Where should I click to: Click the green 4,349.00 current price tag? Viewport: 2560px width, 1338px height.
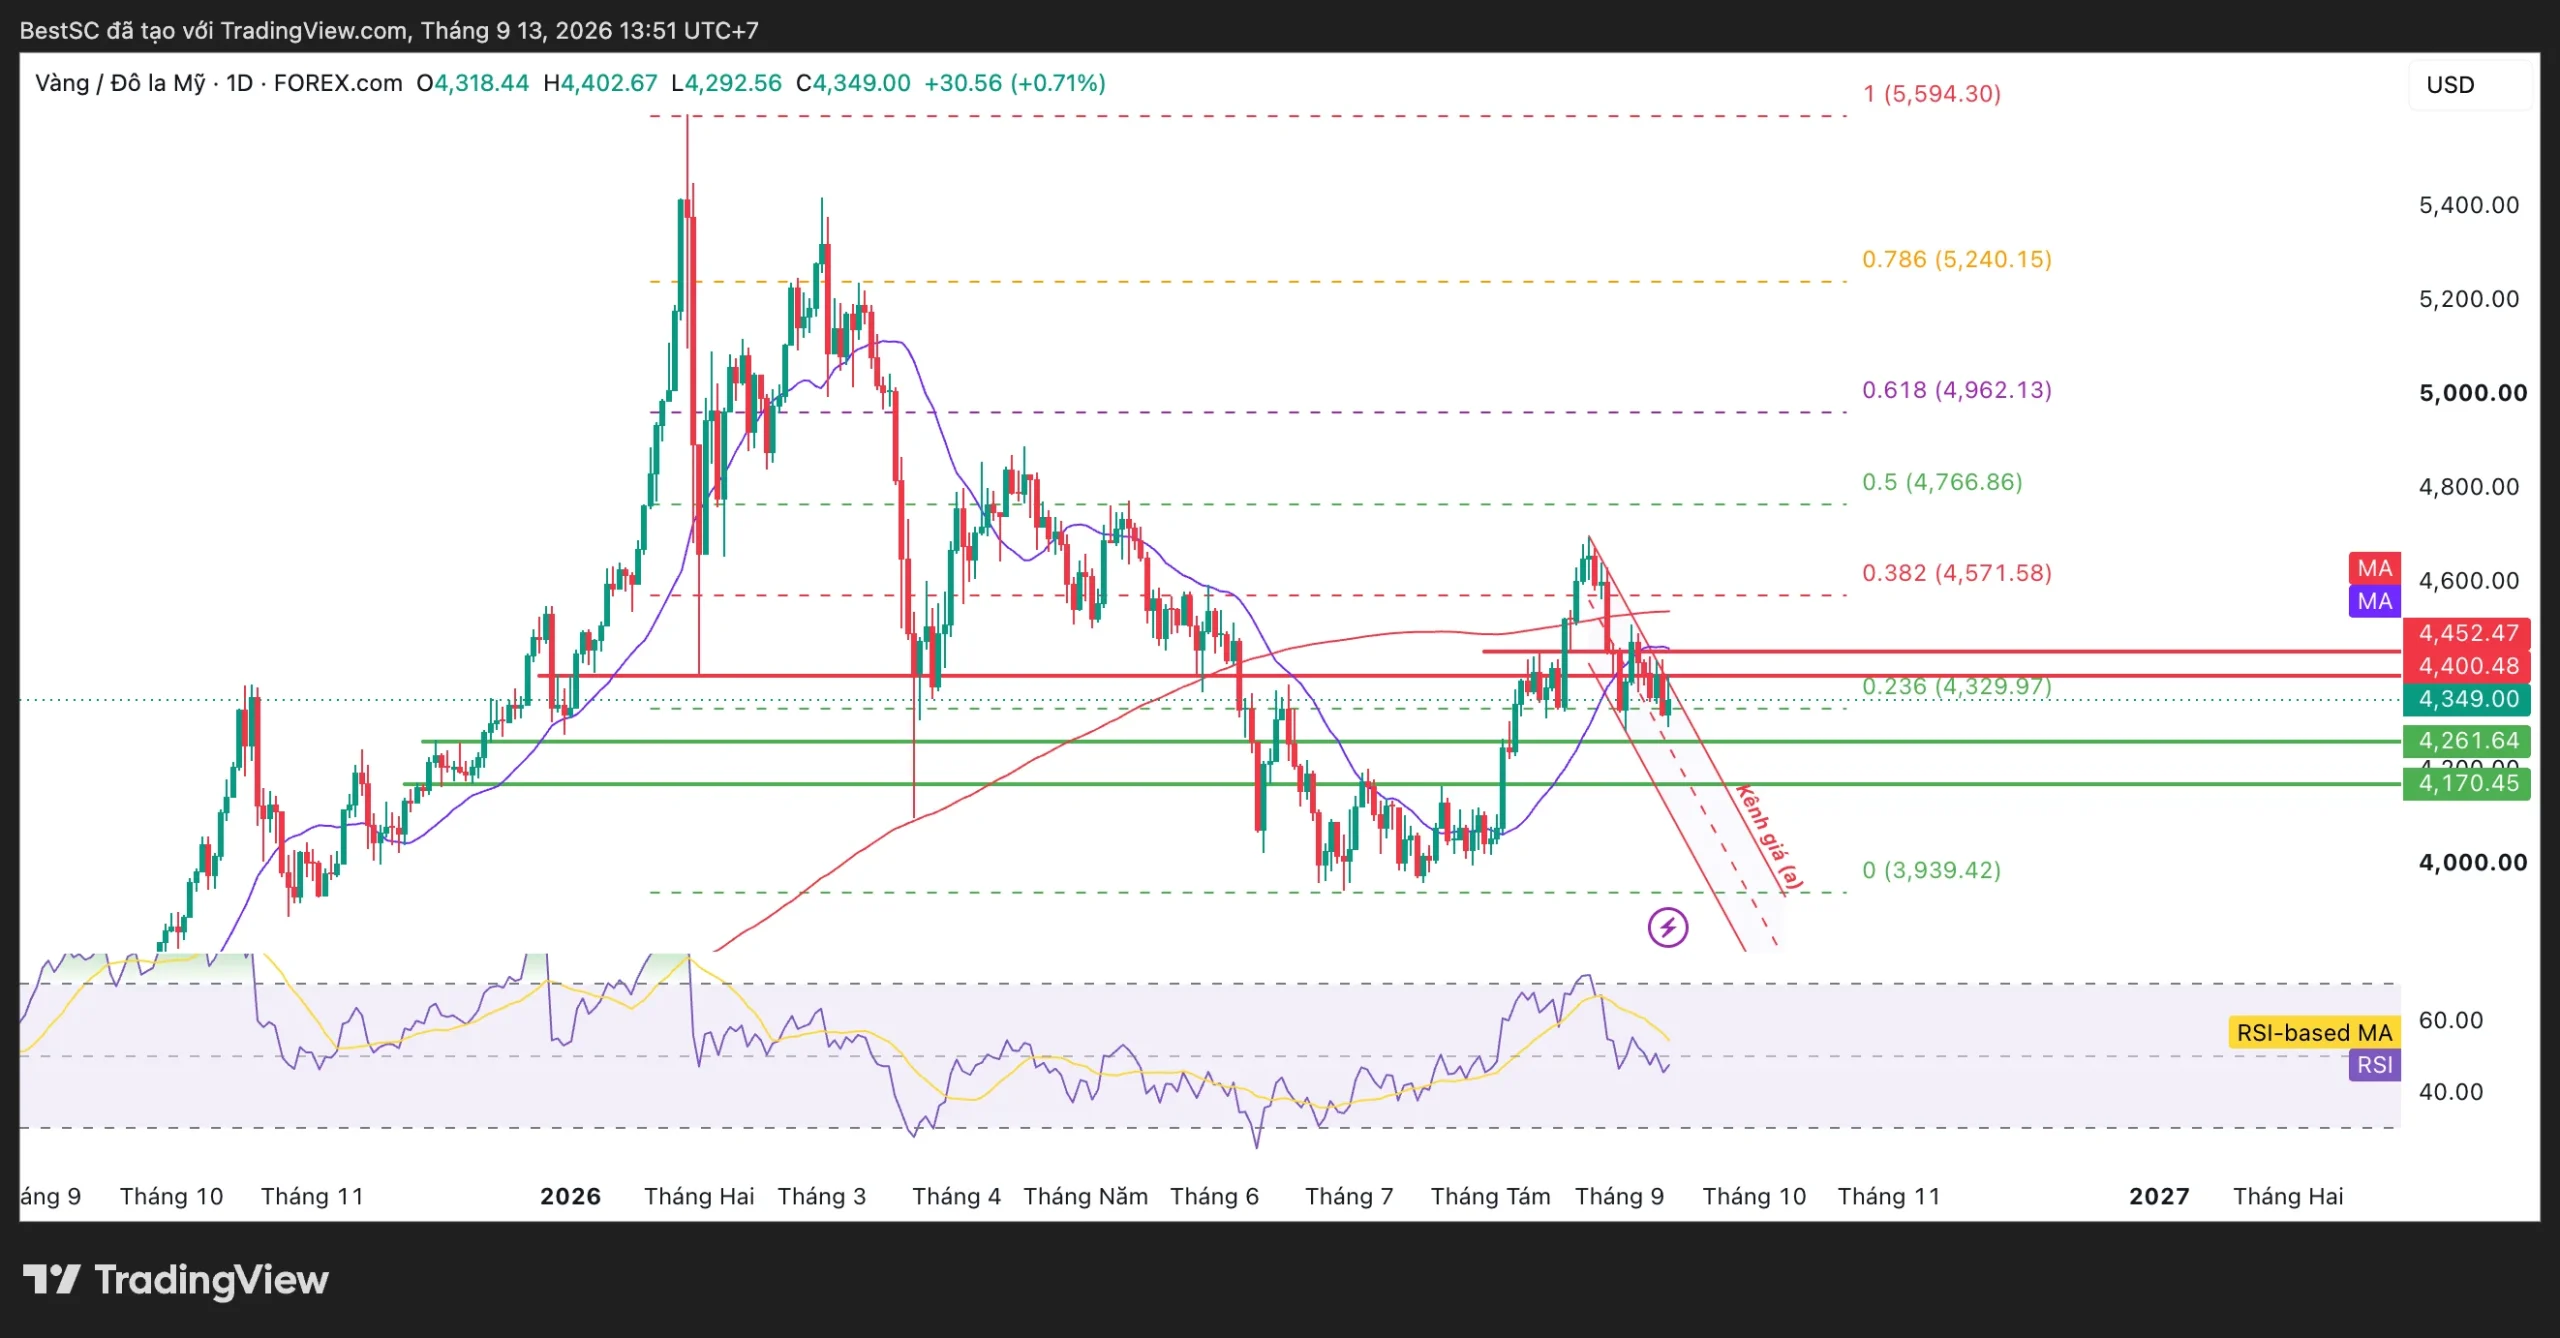[x=2467, y=699]
